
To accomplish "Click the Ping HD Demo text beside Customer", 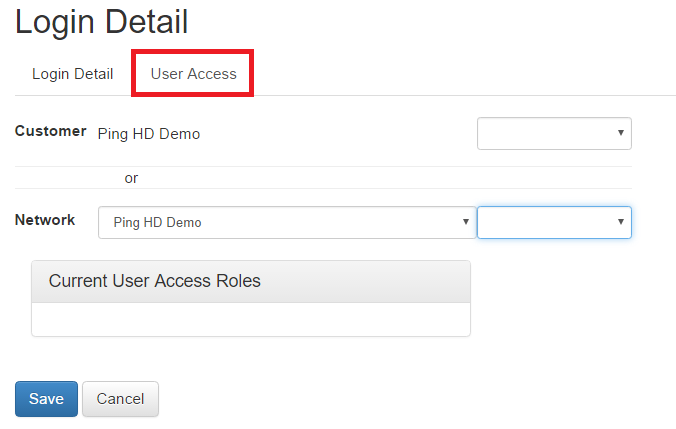I will (149, 134).
